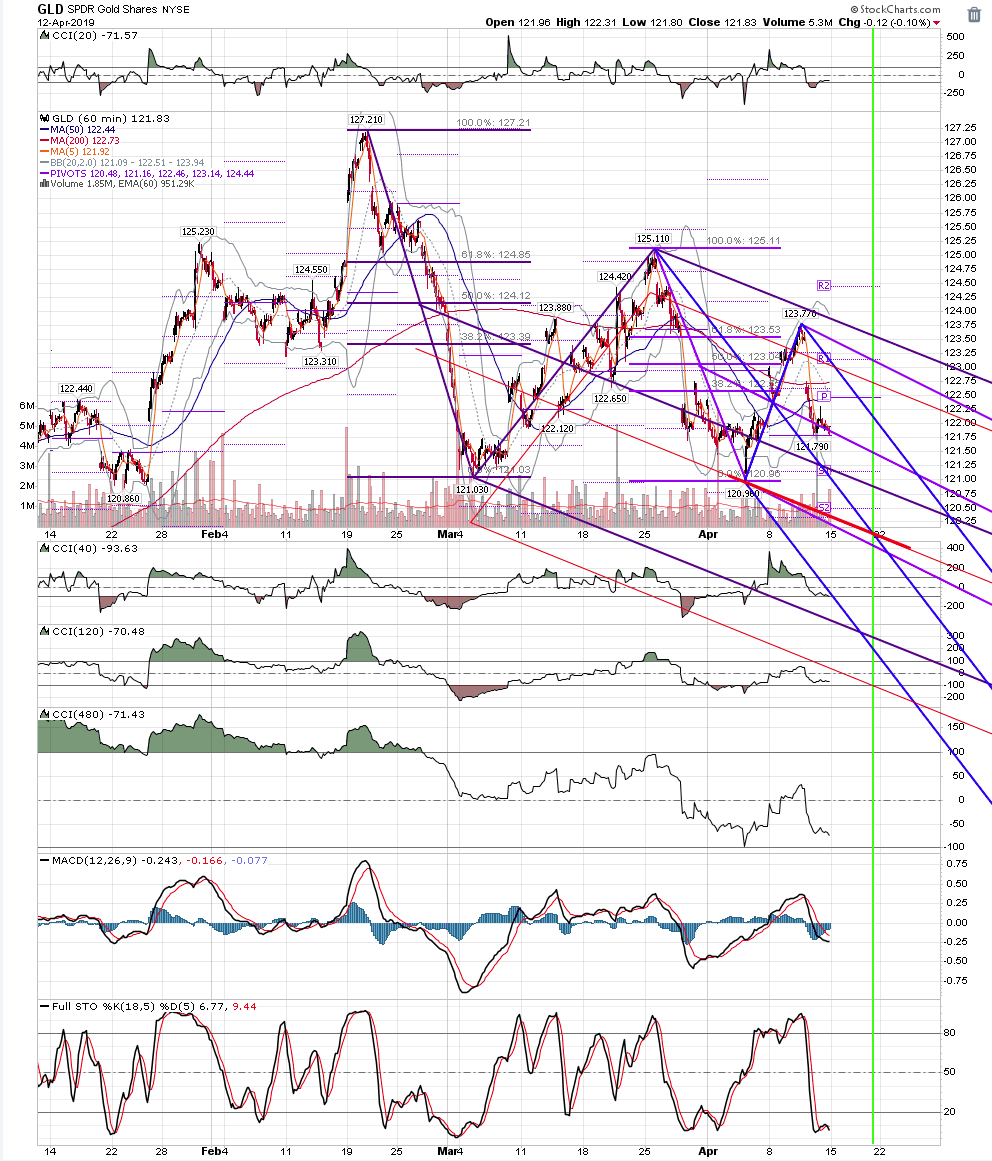Click the 120.960 low price label
992x1161 pixels.
743,493
